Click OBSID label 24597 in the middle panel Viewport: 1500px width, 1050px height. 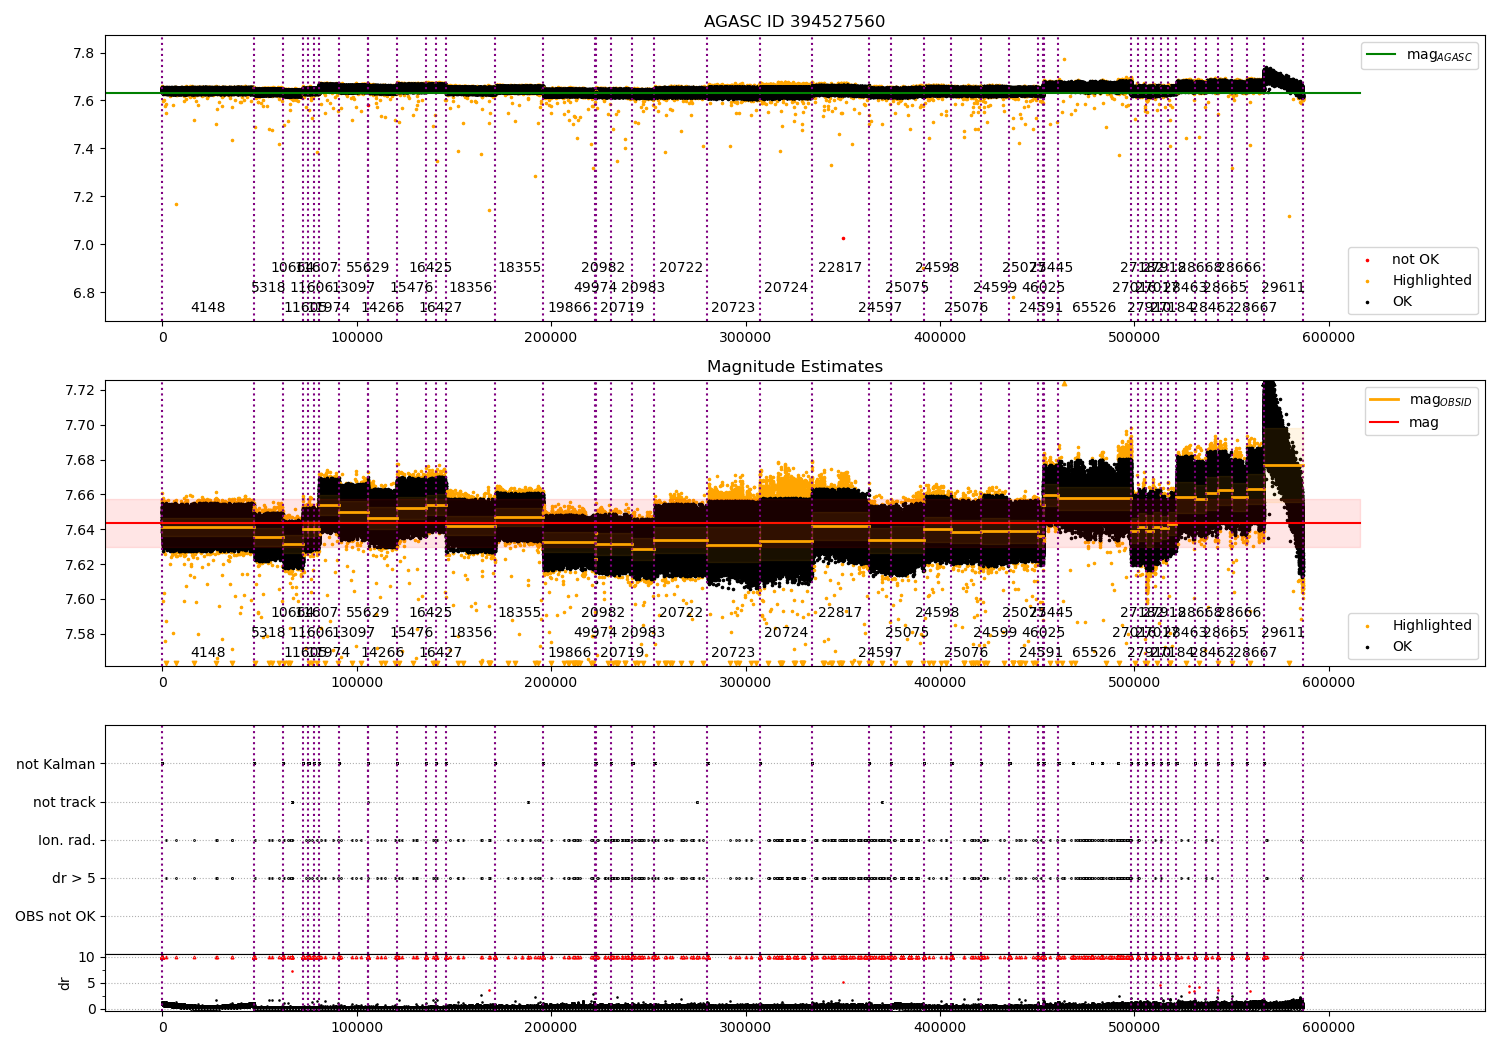pos(880,652)
